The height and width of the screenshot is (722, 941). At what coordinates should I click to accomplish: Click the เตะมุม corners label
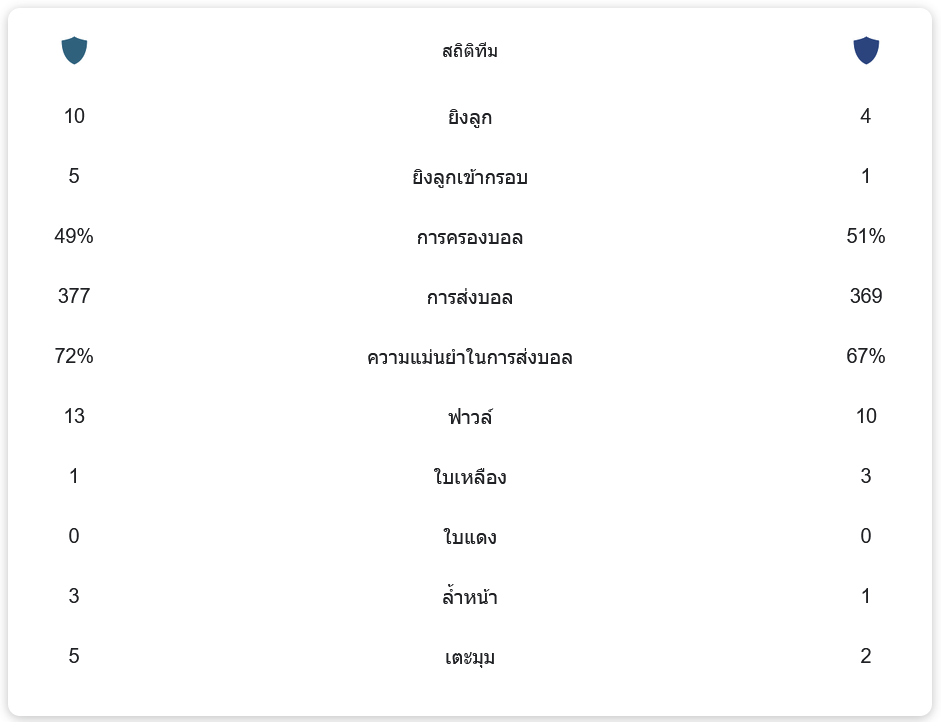coord(470,657)
